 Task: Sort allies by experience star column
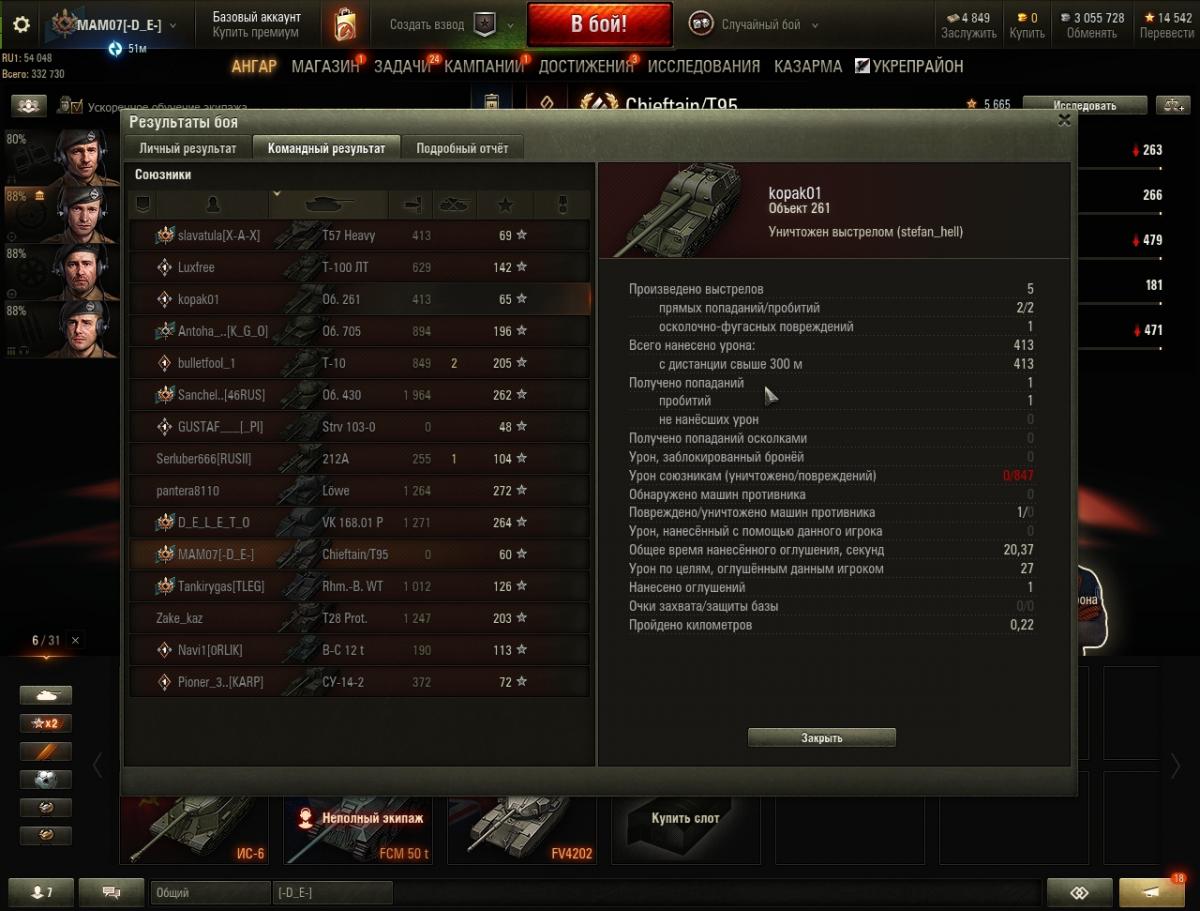click(x=505, y=204)
